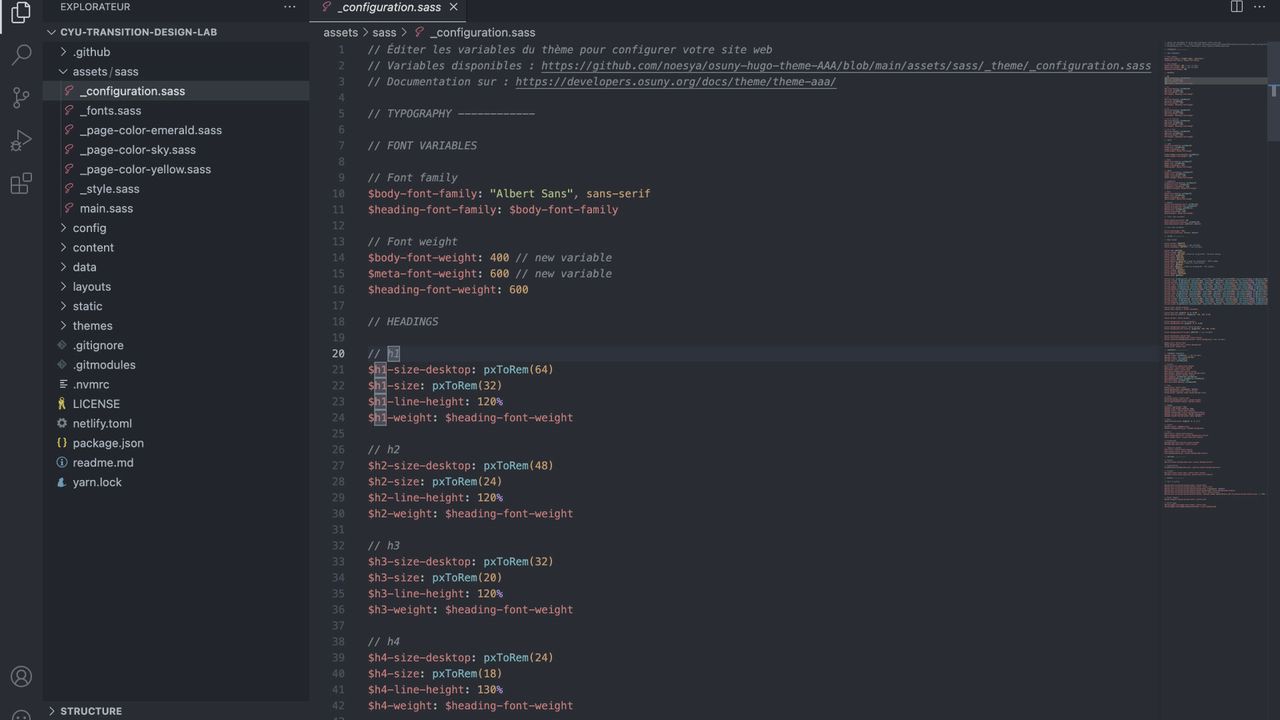Click the minimap code overview
This screenshot has height=720, width=1280.
coord(1214,300)
